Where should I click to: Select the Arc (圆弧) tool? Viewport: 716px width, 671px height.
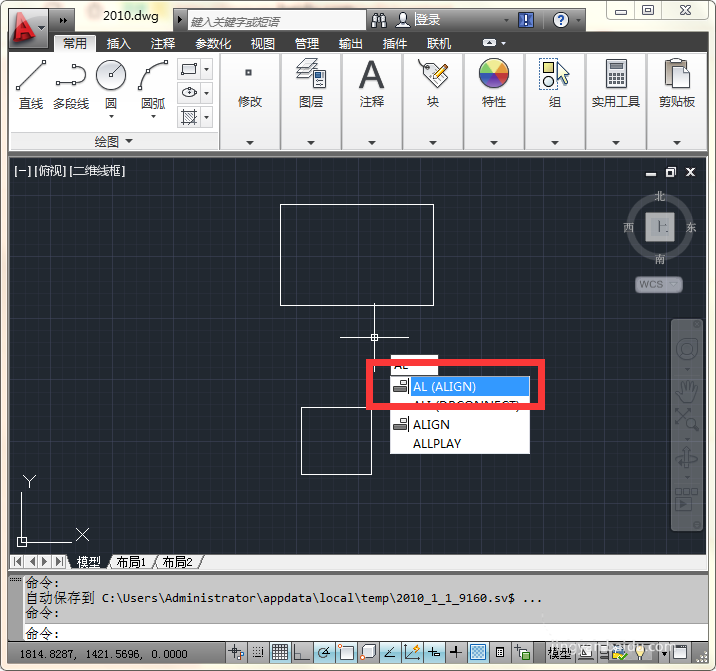153,85
